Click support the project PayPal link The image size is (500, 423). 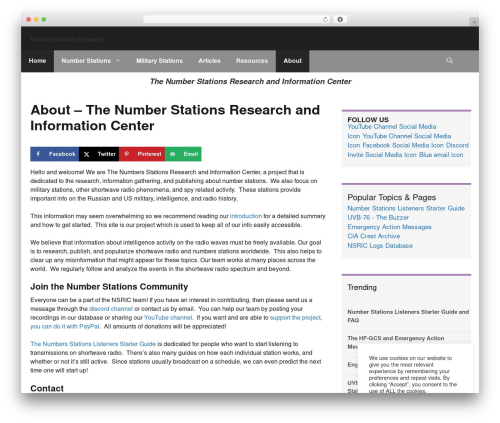[176, 322]
